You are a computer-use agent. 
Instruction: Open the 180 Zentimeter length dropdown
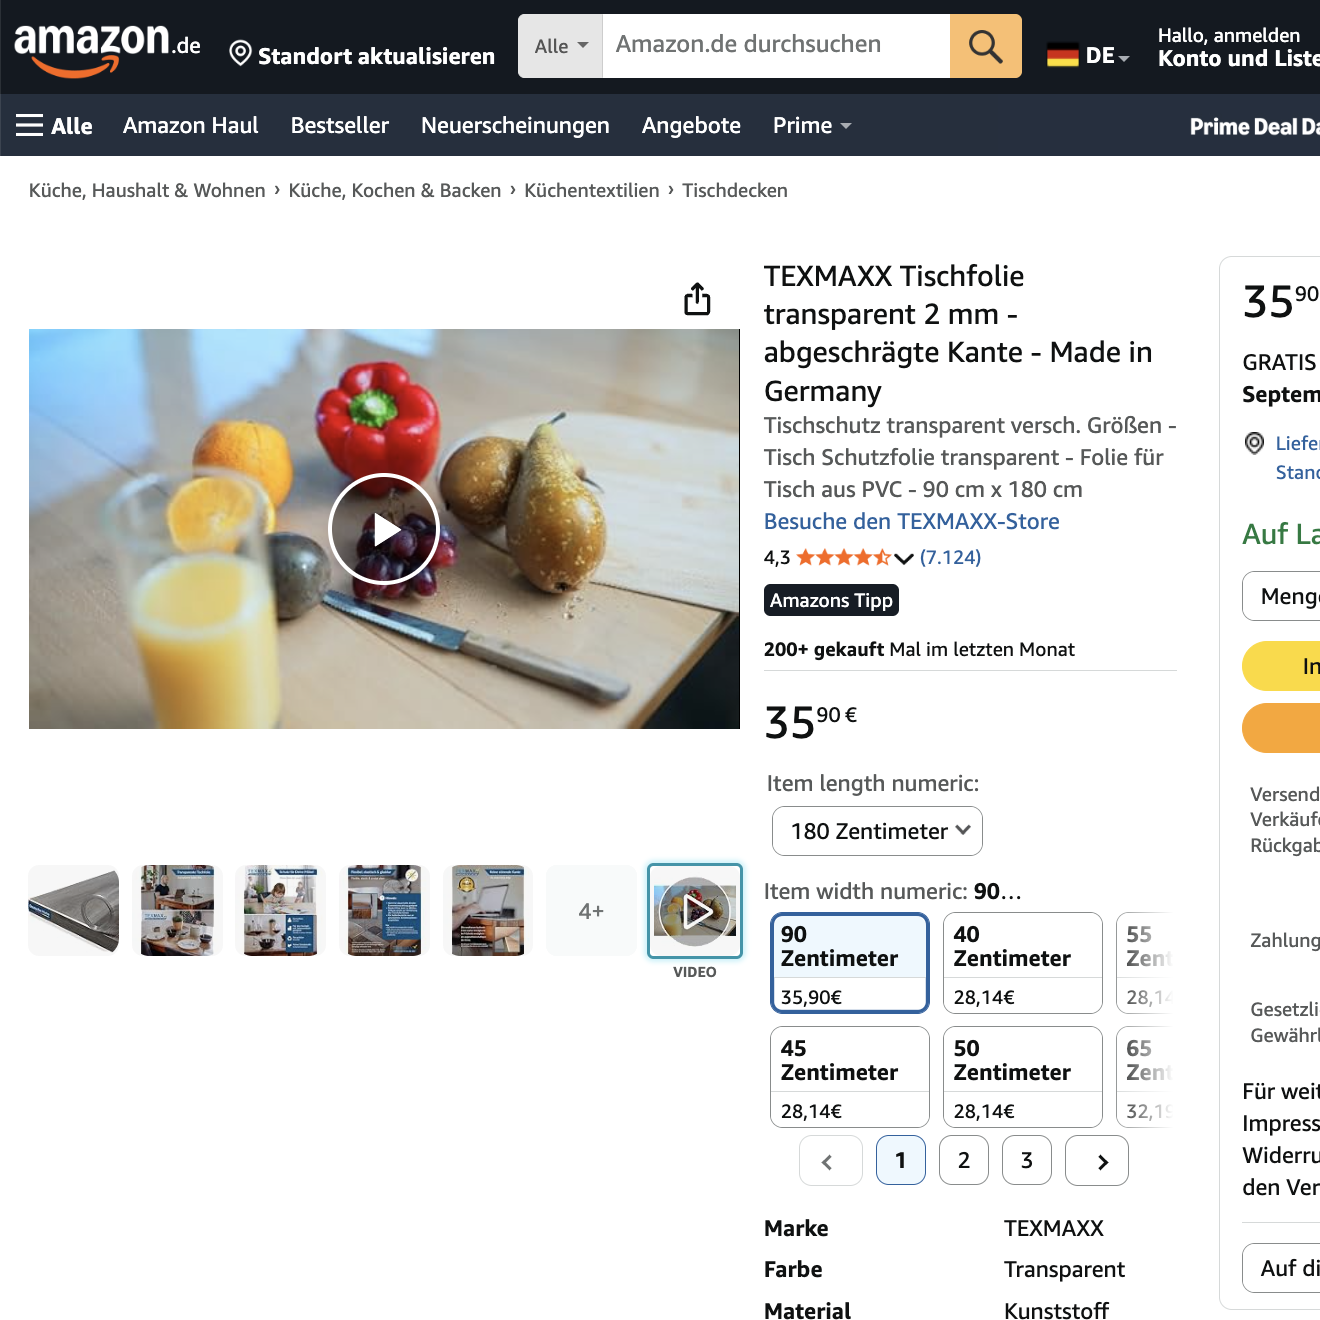tap(877, 831)
